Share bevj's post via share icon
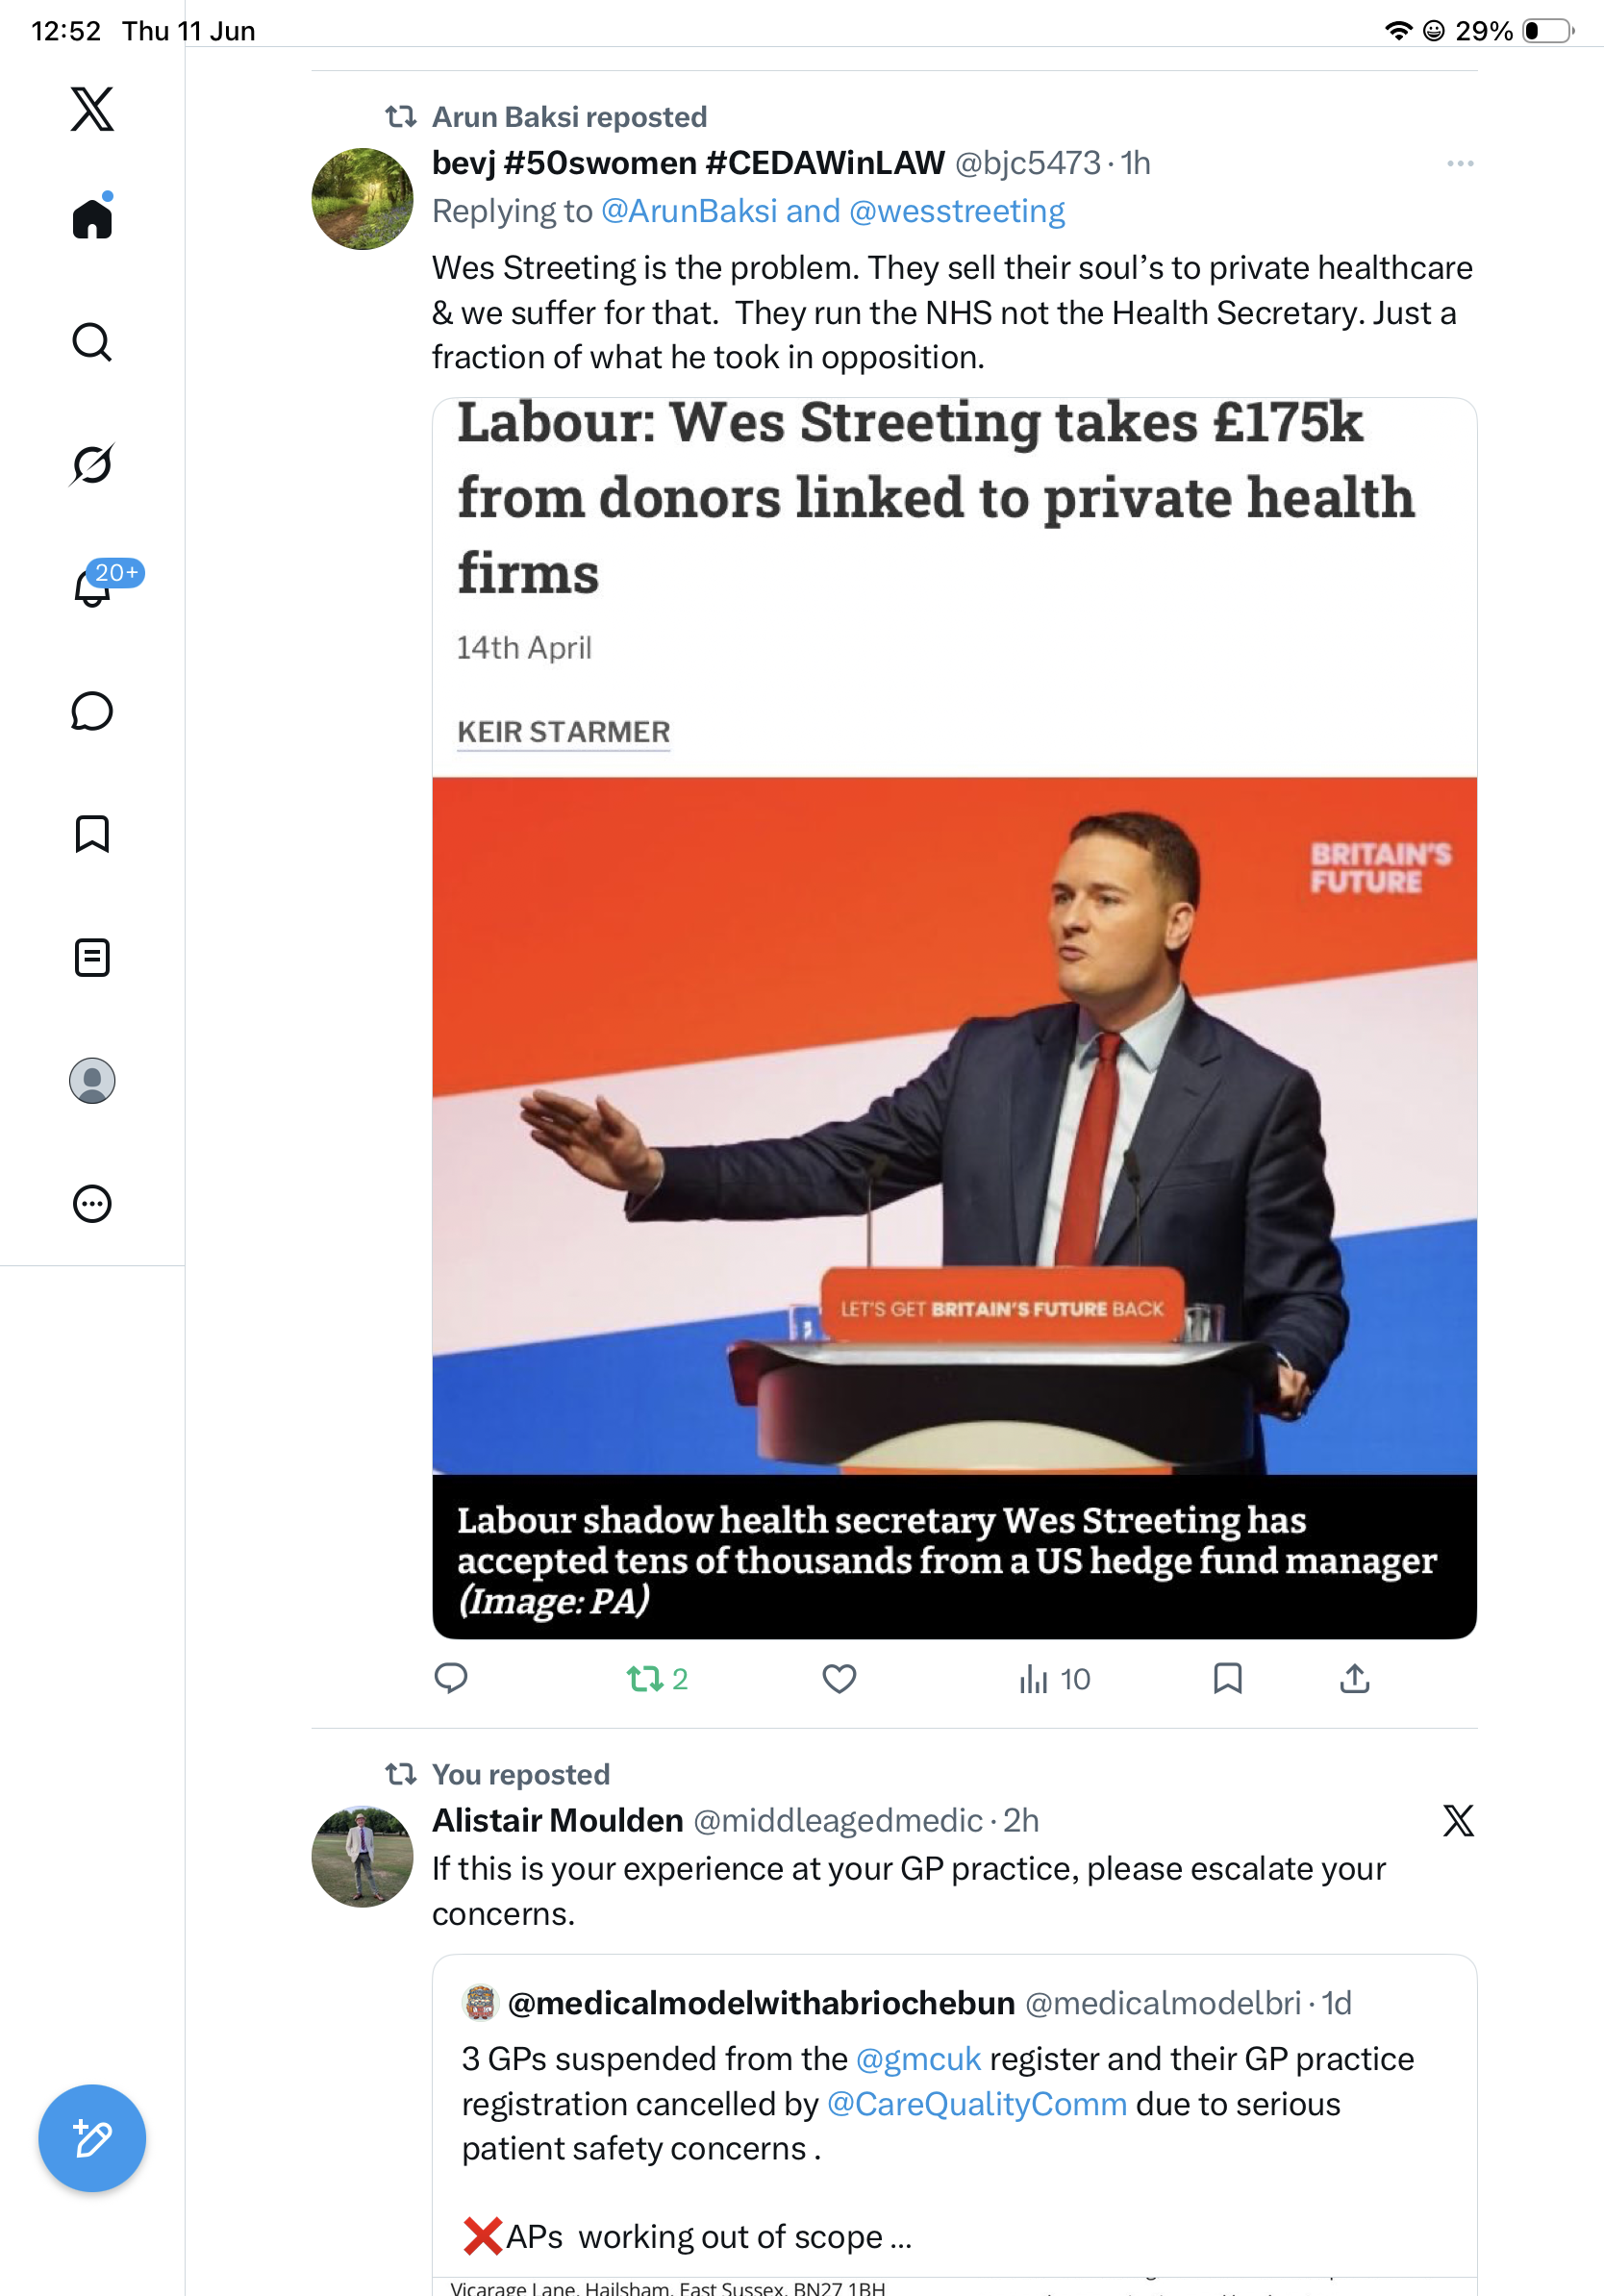 point(1354,1678)
